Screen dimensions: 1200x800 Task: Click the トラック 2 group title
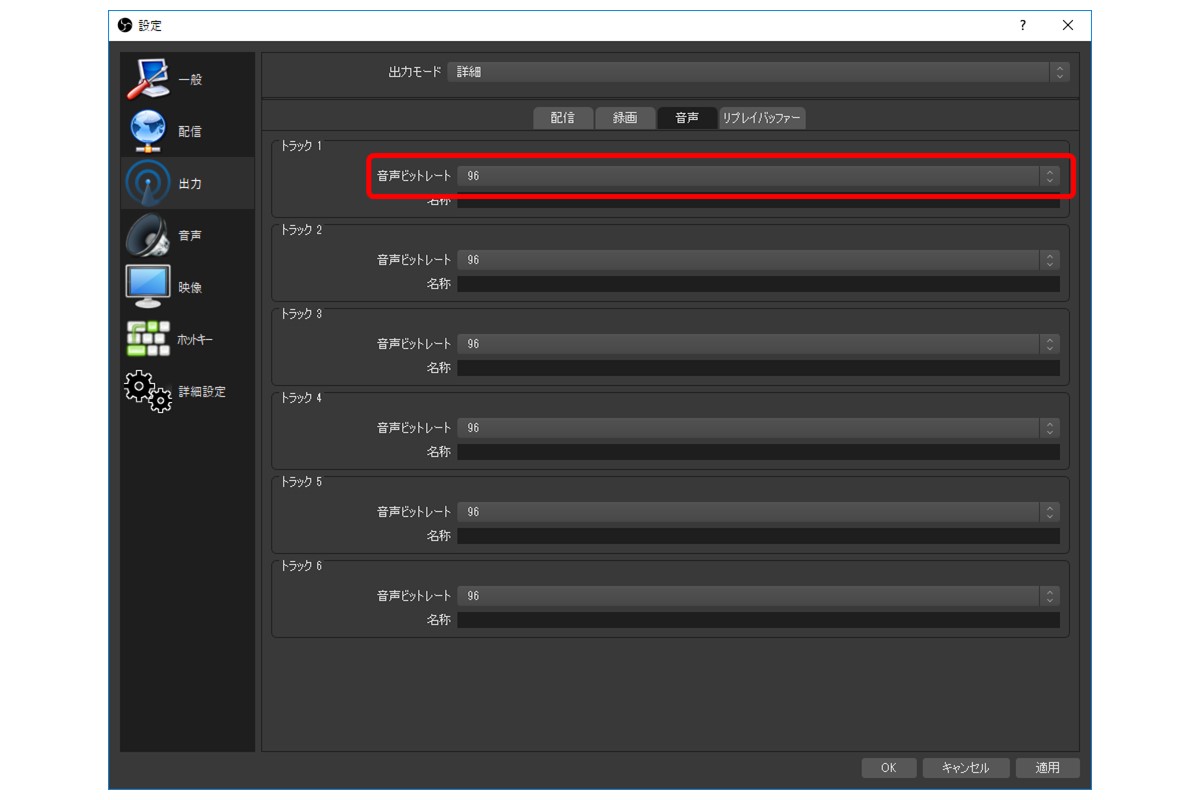click(x=301, y=230)
